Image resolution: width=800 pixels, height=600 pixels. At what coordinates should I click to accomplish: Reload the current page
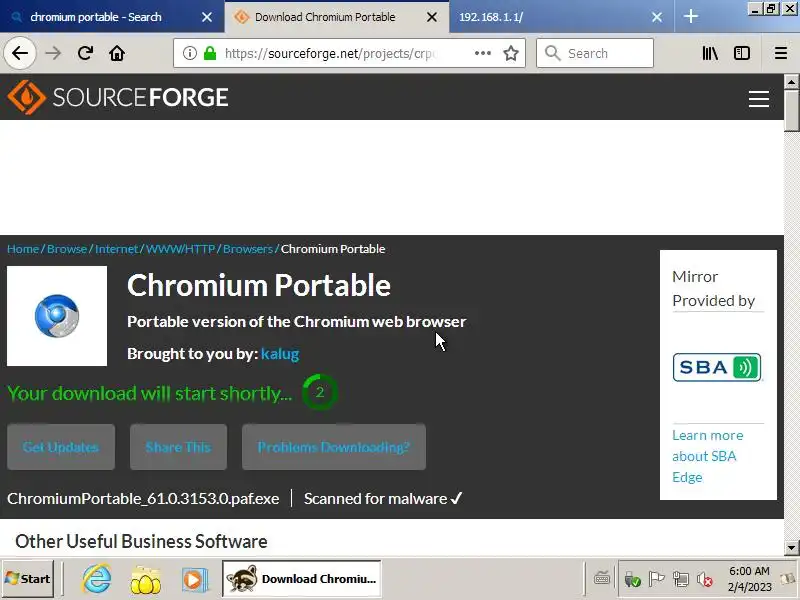tap(85, 53)
